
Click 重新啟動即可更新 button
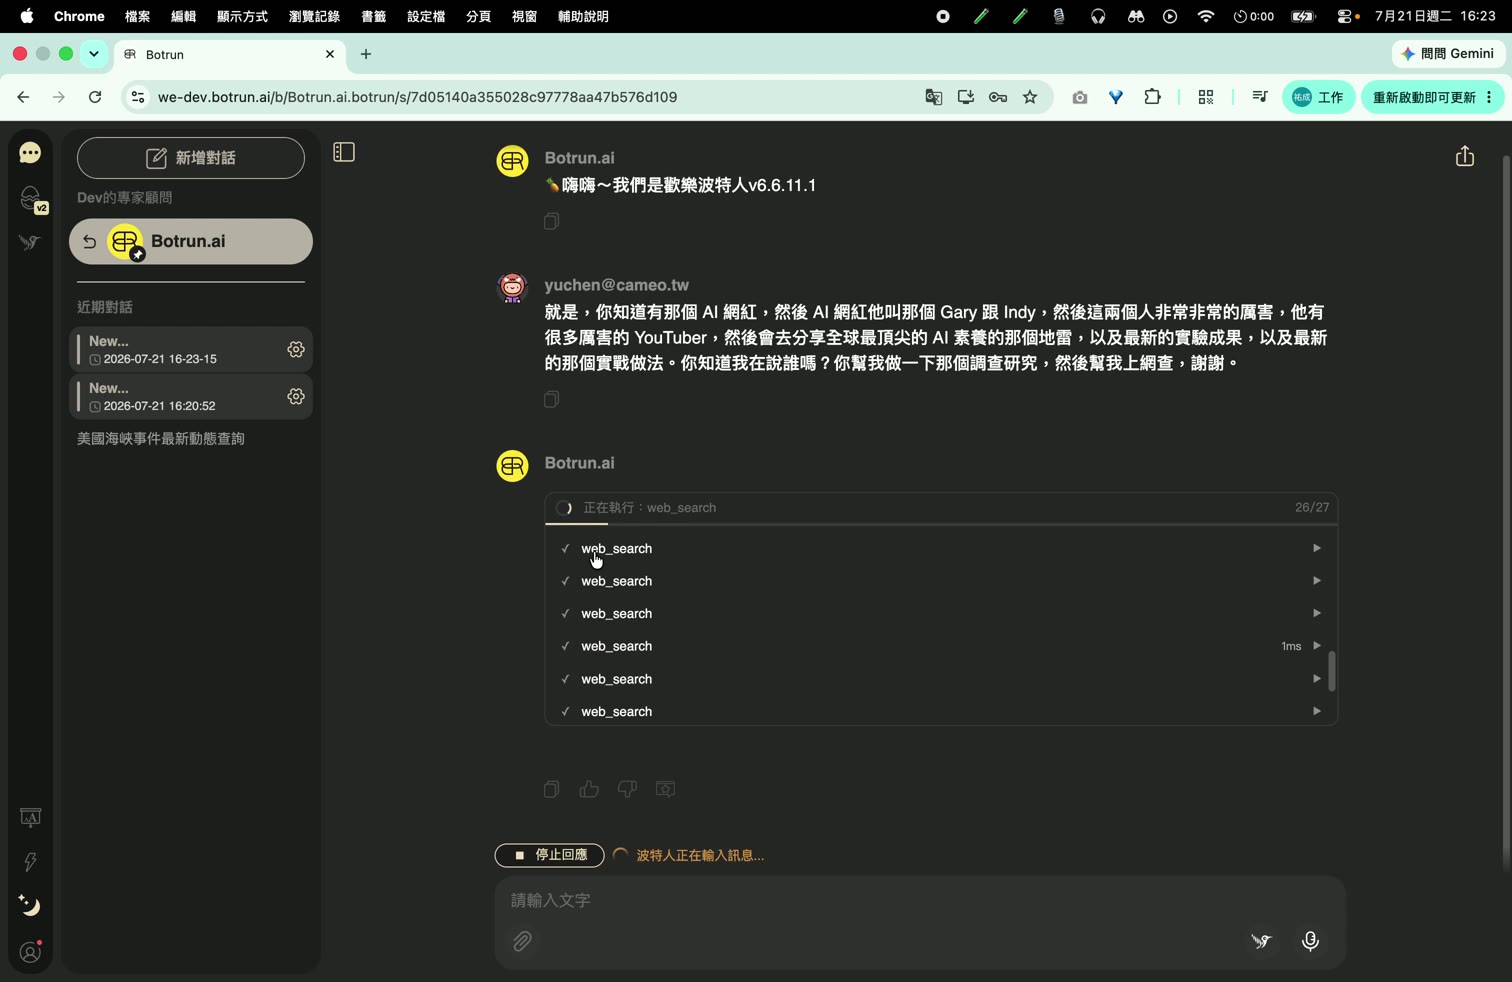click(x=1432, y=97)
